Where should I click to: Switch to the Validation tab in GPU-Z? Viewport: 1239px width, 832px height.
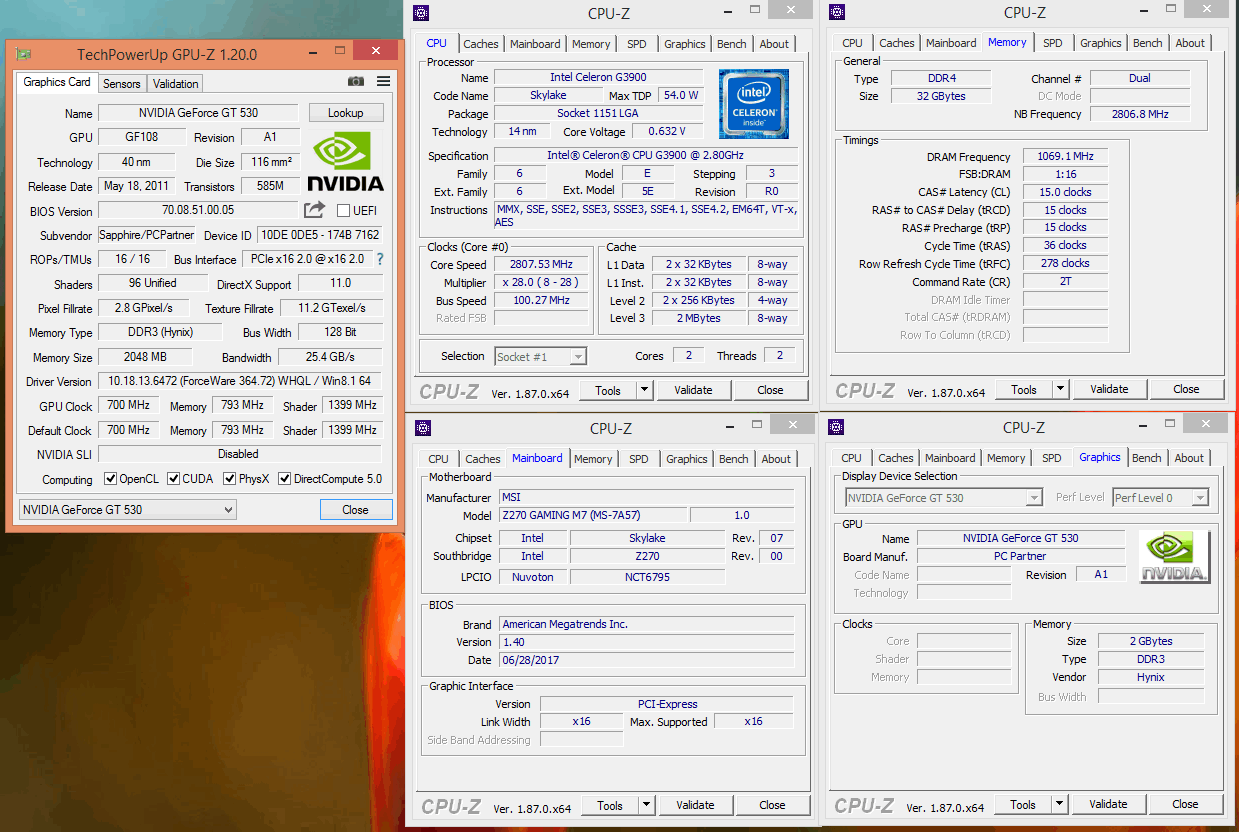tap(176, 84)
